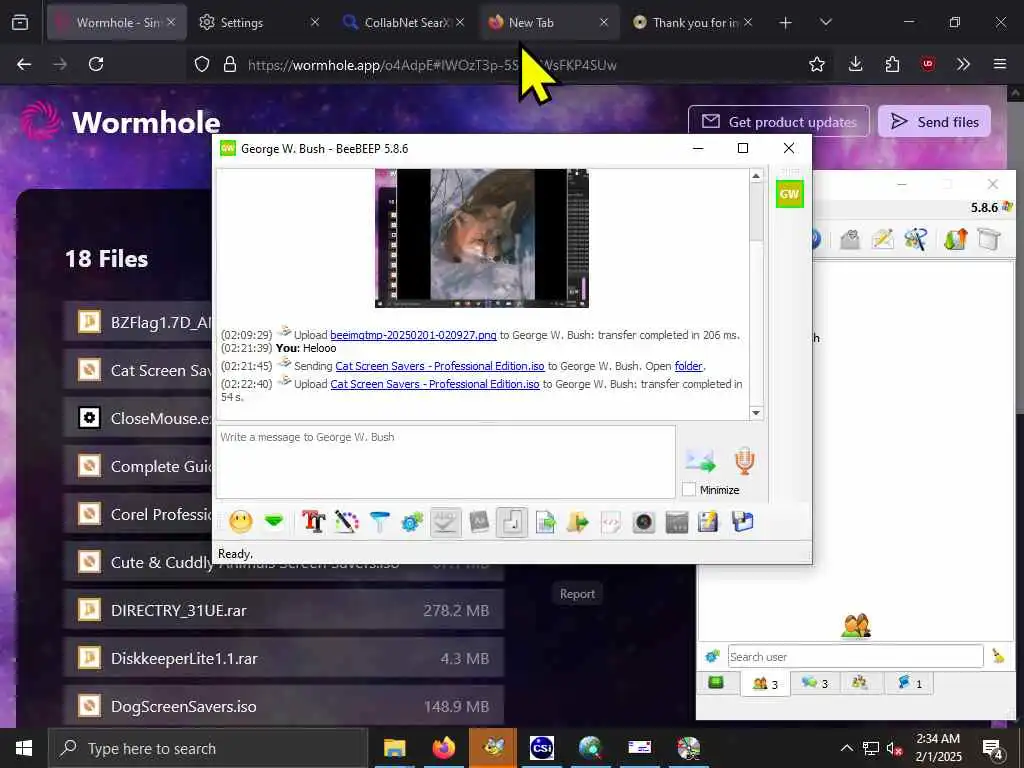
Task: Click the envelope heart icon in BeeBEEP main toolbar
Action: [850, 239]
